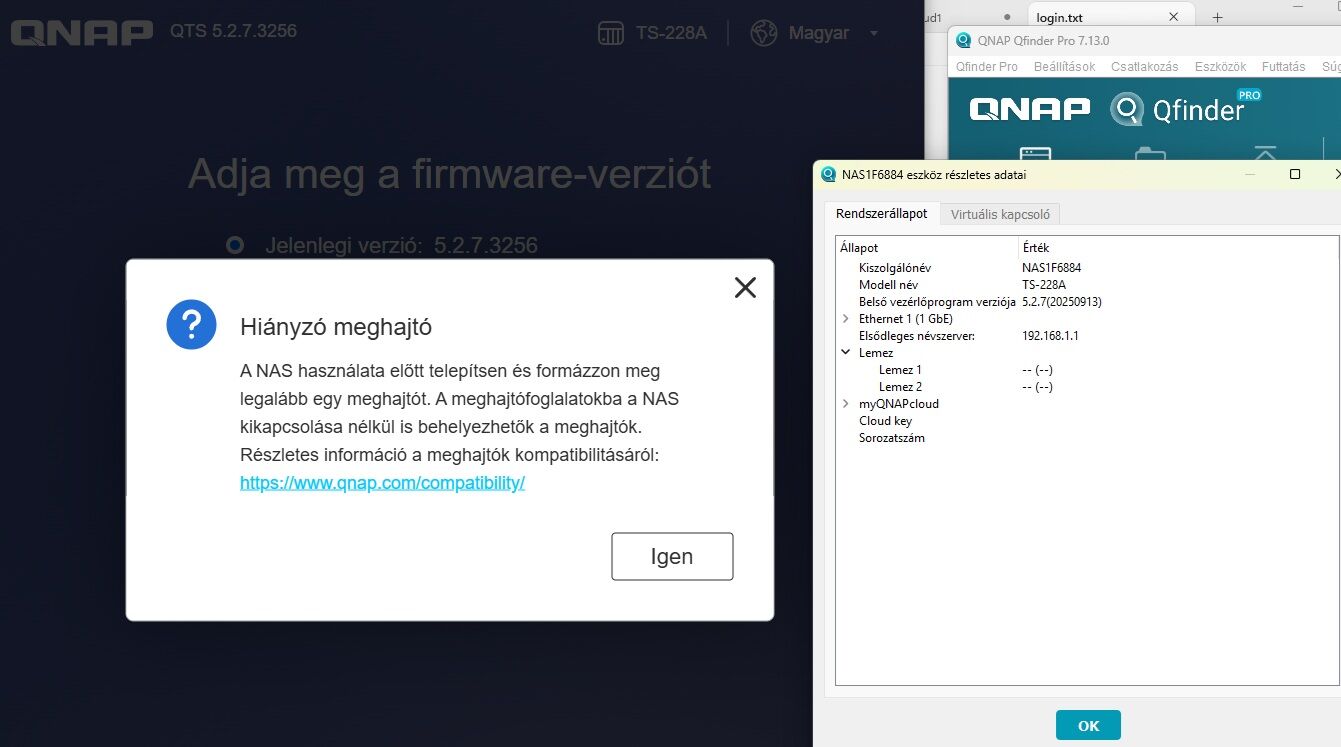Viewport: 1341px width, 747px height.
Task: Click the 192.168.1.1 nameserver value
Action: (1050, 336)
